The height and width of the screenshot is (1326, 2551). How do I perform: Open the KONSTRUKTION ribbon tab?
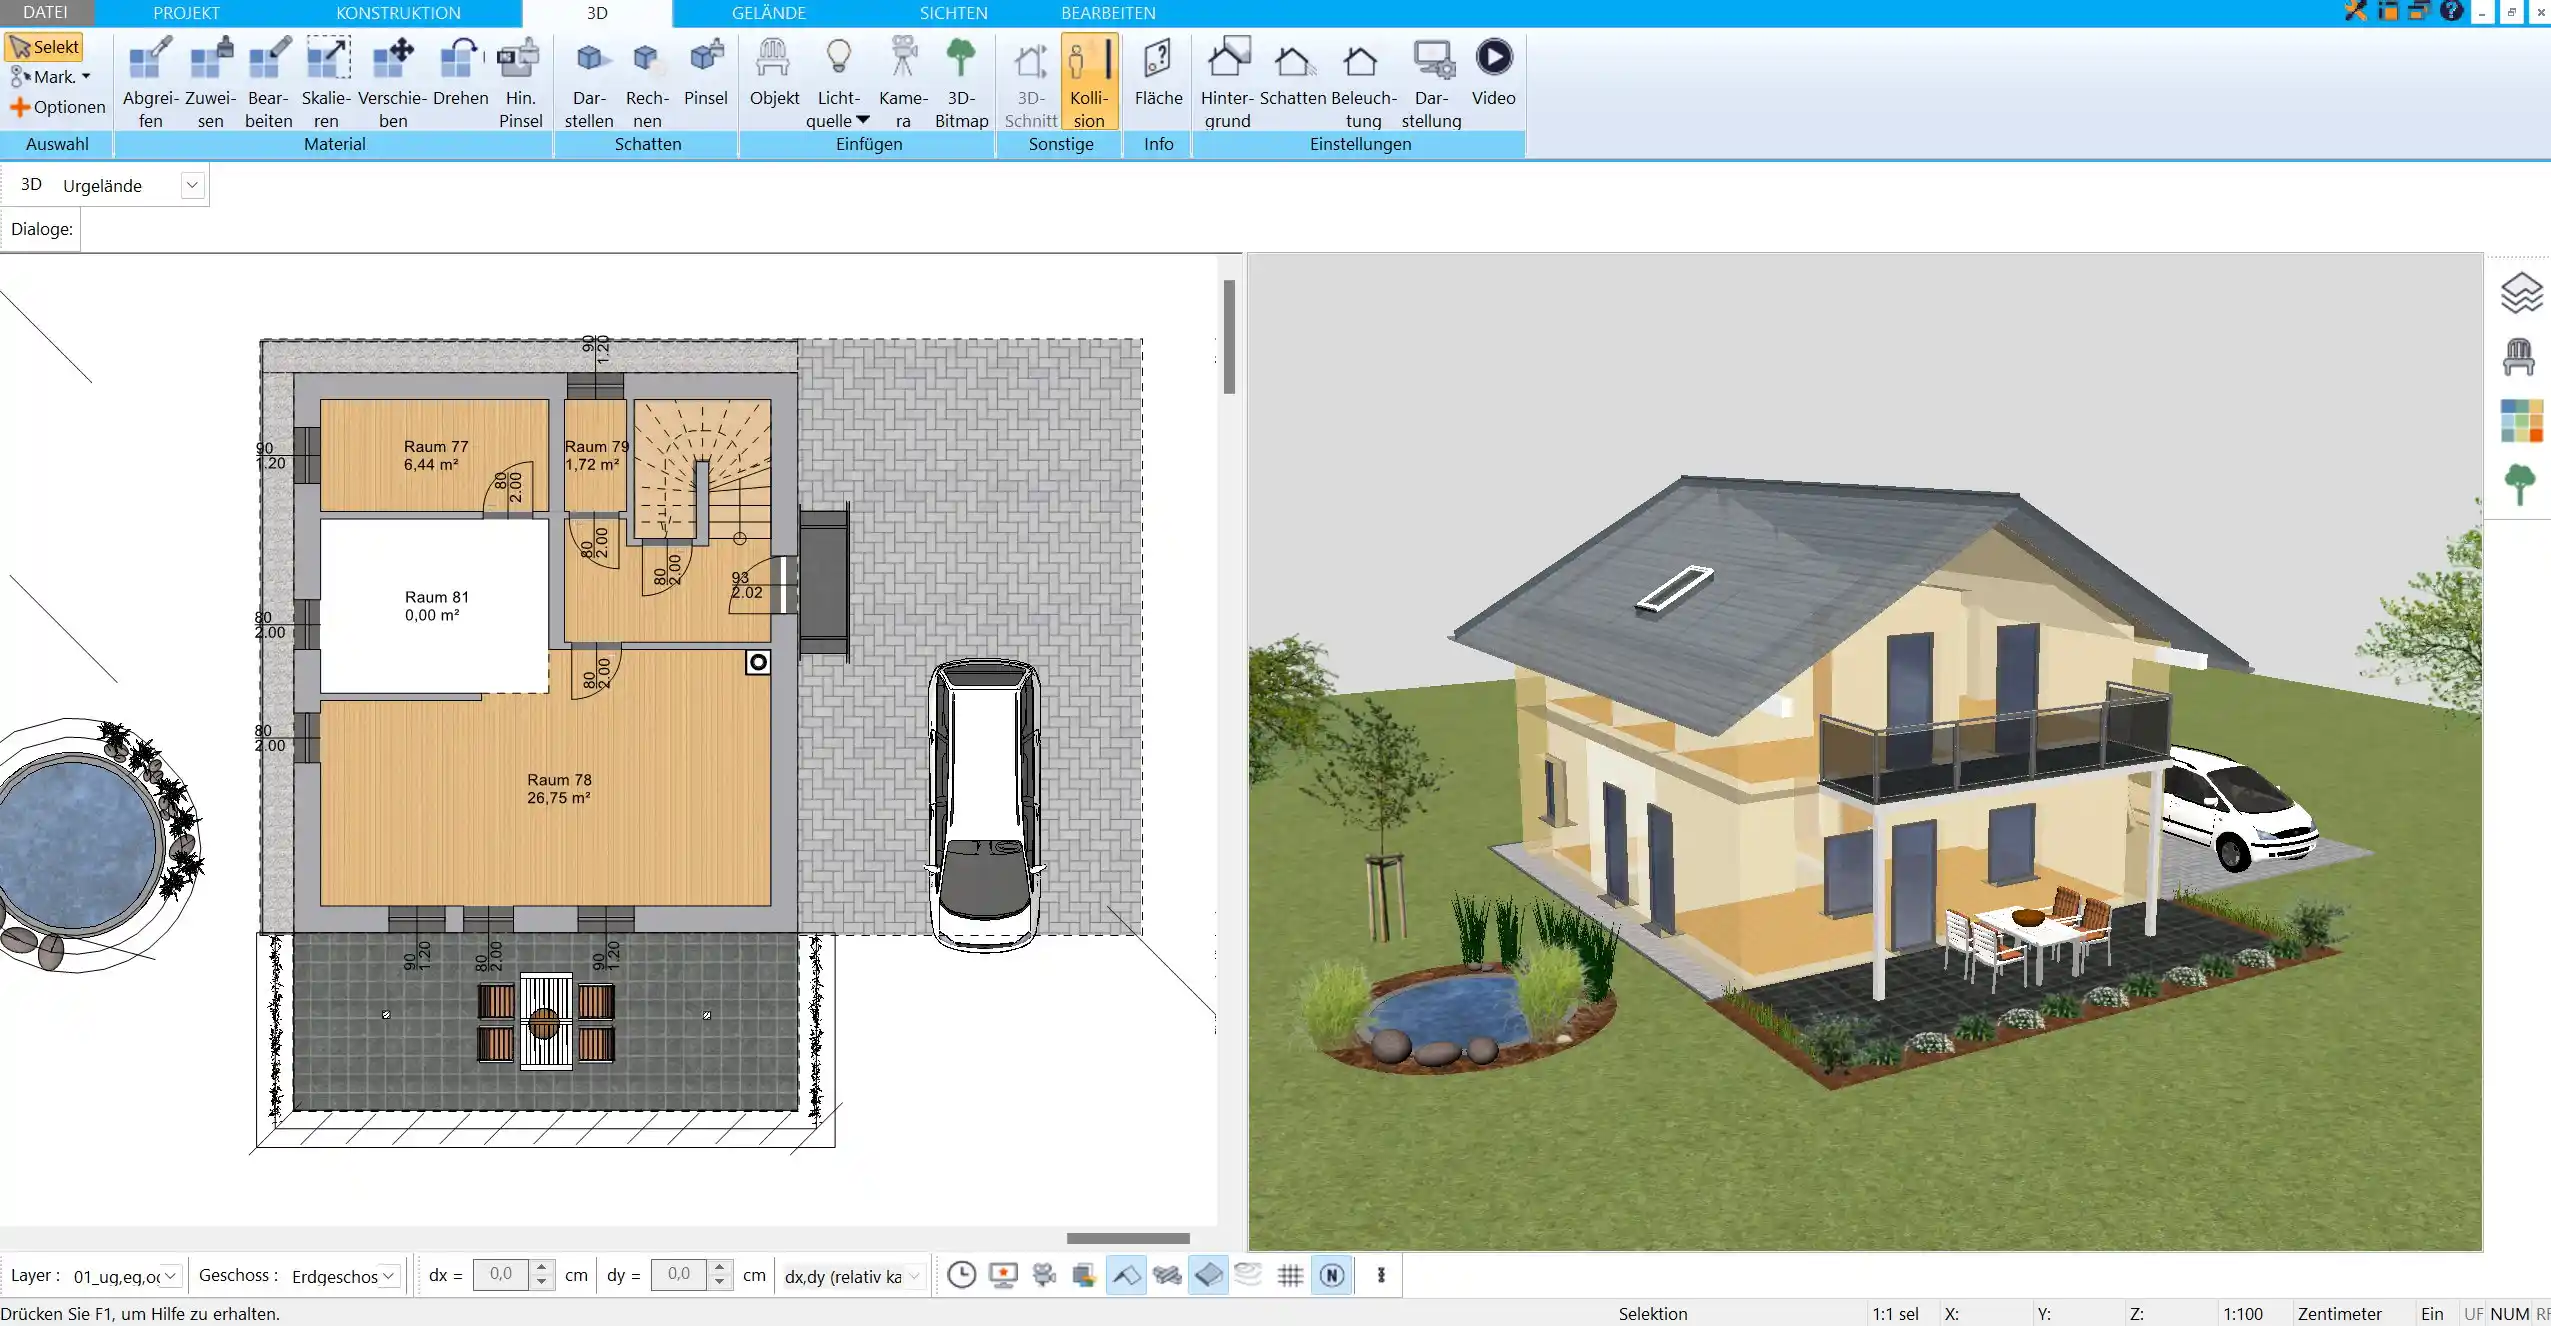pos(396,13)
